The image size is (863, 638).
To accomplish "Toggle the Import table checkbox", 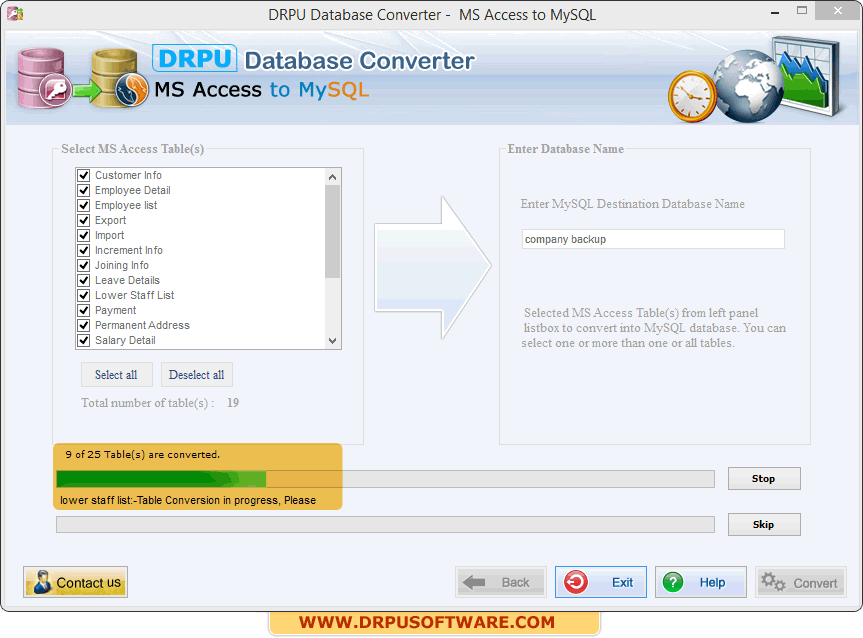I will coord(84,235).
